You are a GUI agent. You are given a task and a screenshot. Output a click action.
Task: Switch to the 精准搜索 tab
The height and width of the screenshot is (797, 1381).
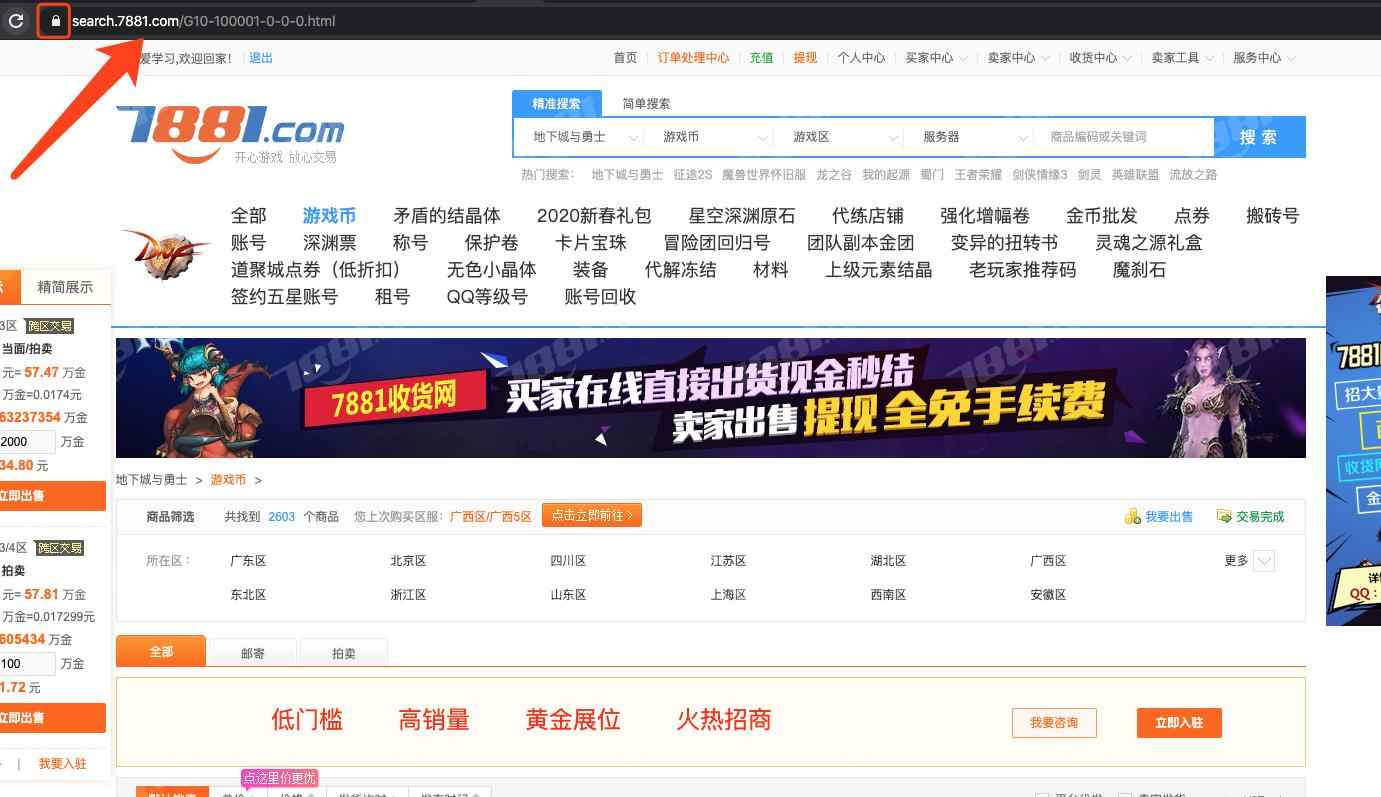pos(557,104)
